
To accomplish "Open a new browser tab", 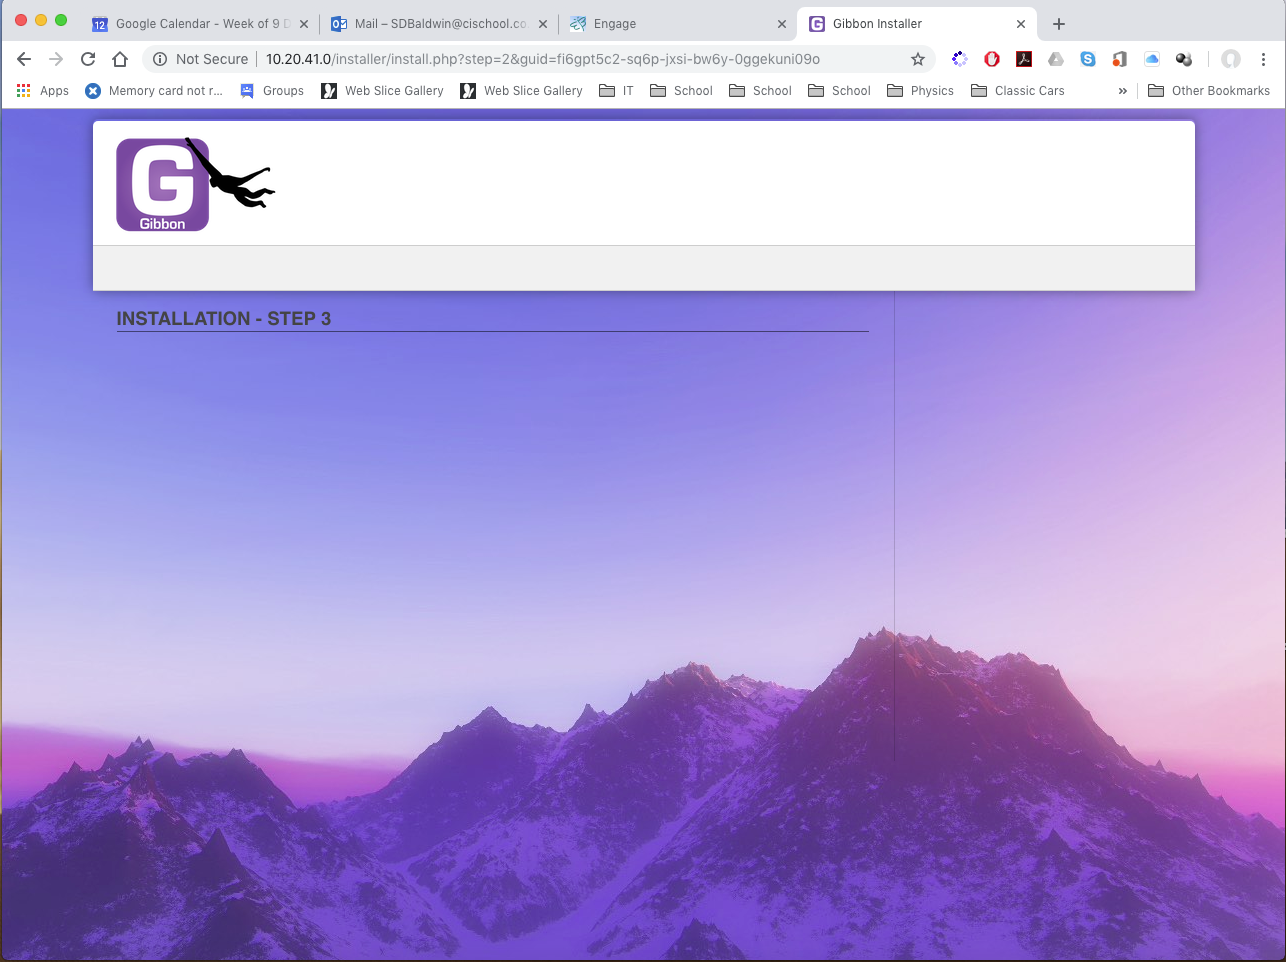I will pyautogui.click(x=1059, y=24).
